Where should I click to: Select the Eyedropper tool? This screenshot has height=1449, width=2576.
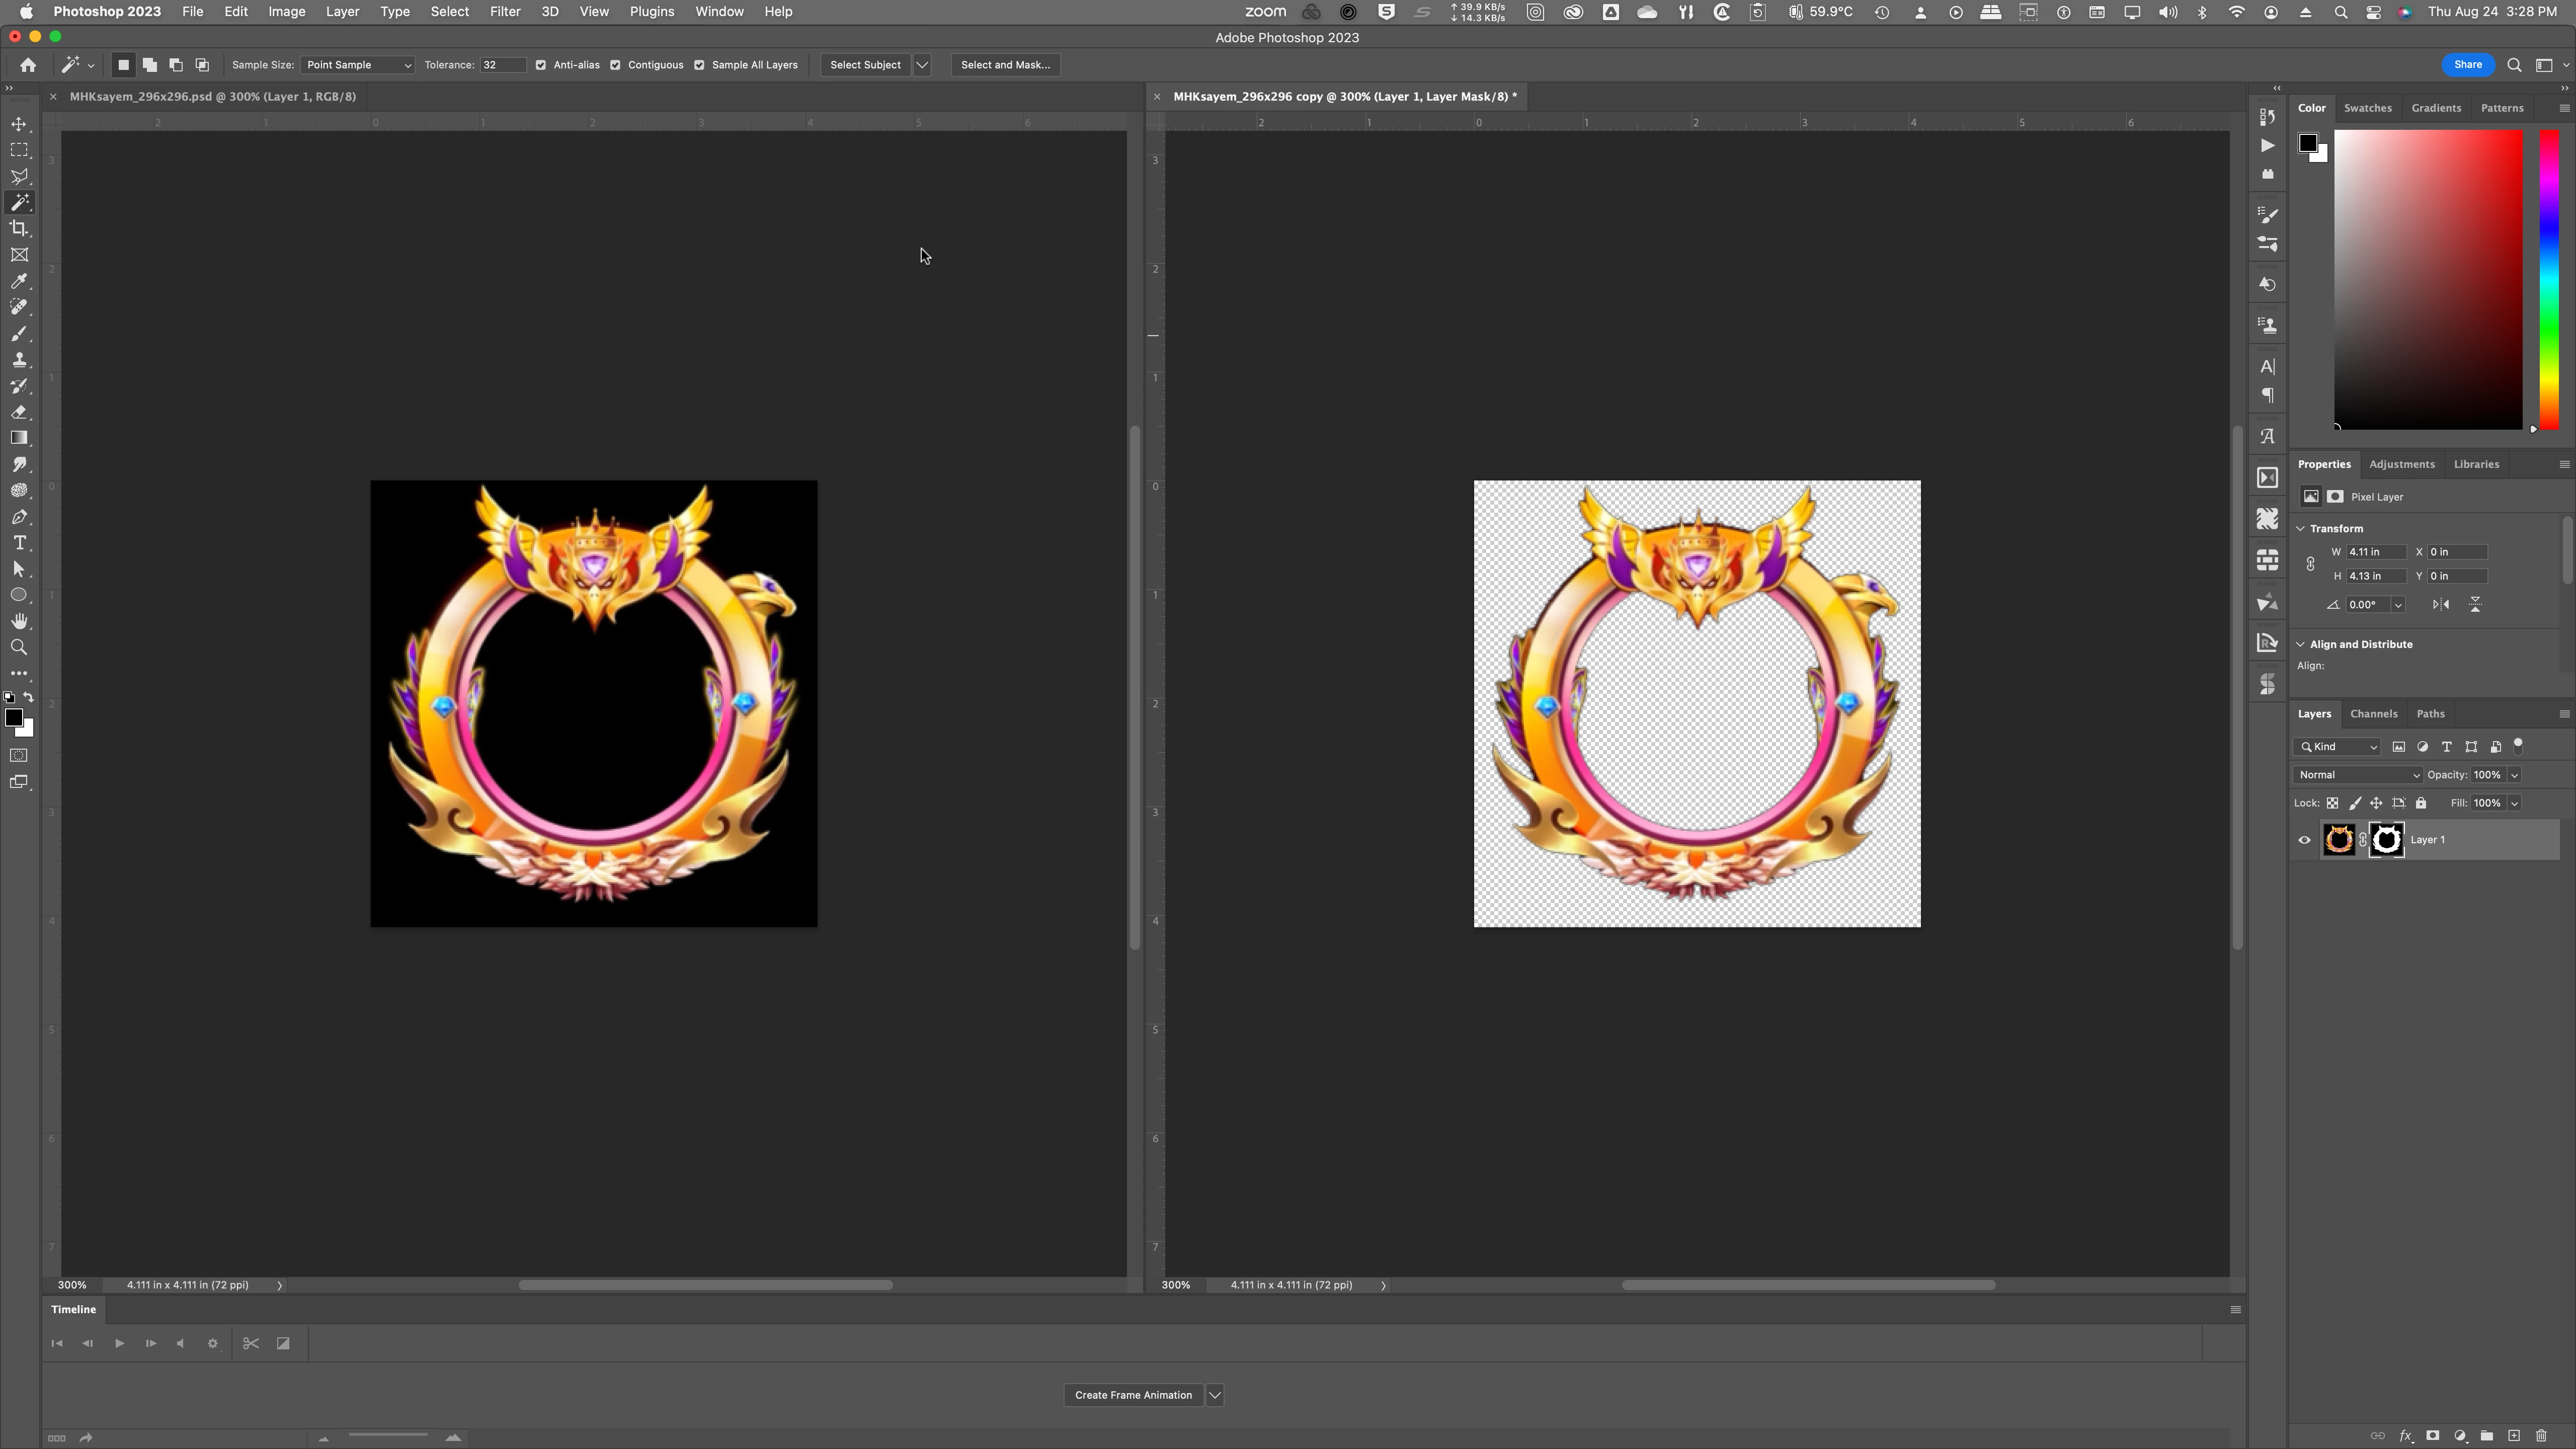[19, 281]
